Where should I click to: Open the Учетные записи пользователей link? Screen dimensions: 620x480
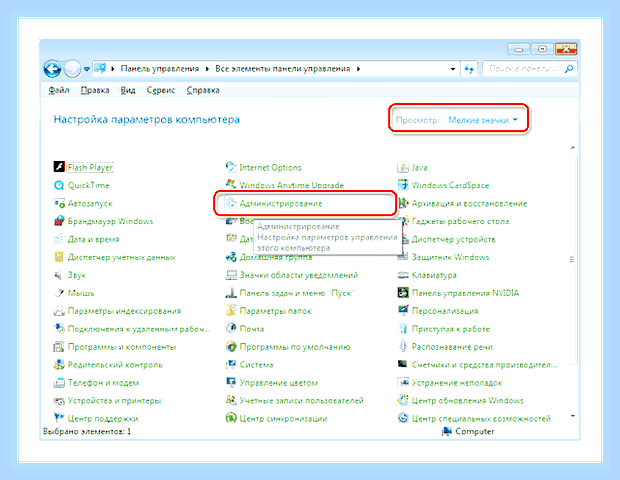pyautogui.click(x=301, y=401)
